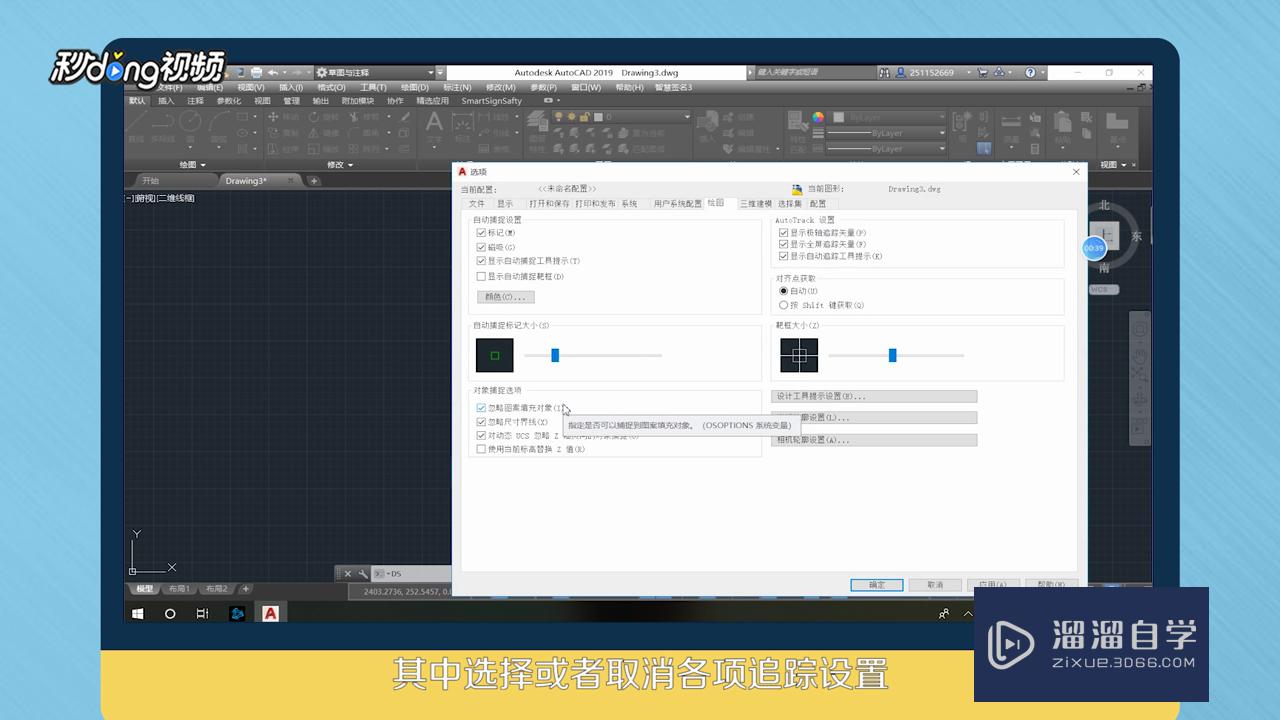Click the command line wrench icon
Viewport: 1280px width, 720px height.
tap(362, 574)
